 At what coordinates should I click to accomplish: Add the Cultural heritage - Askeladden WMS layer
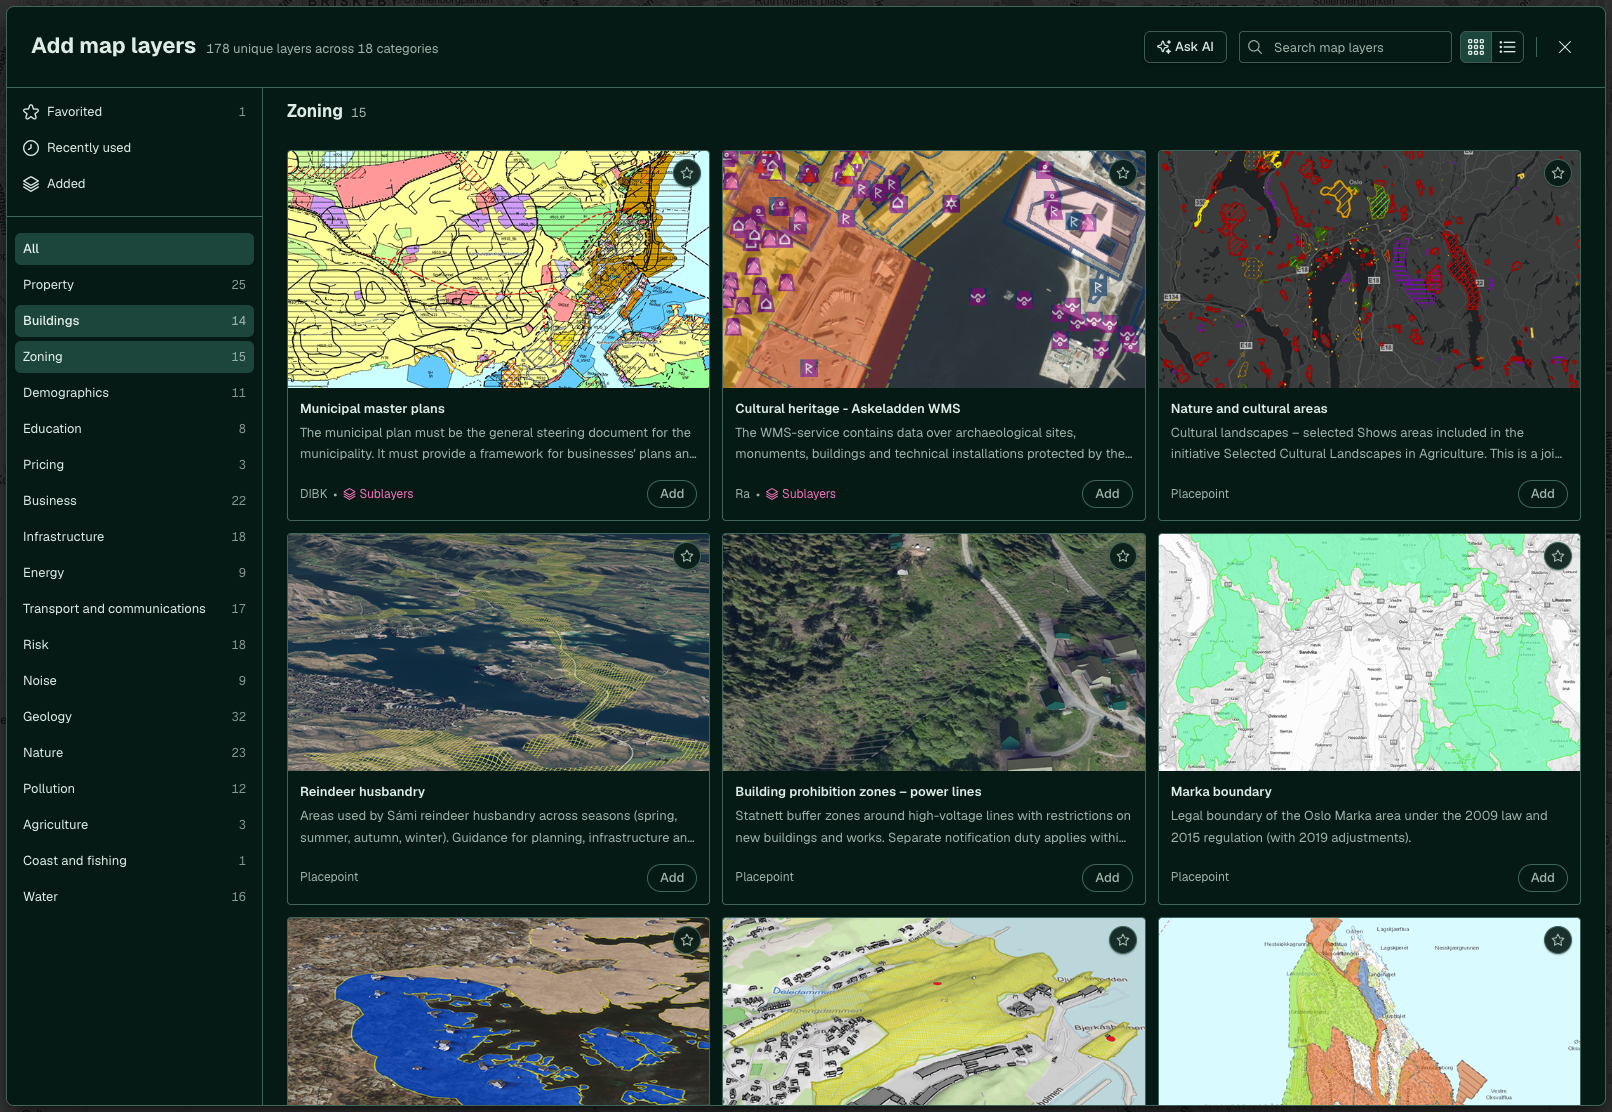click(x=1107, y=494)
